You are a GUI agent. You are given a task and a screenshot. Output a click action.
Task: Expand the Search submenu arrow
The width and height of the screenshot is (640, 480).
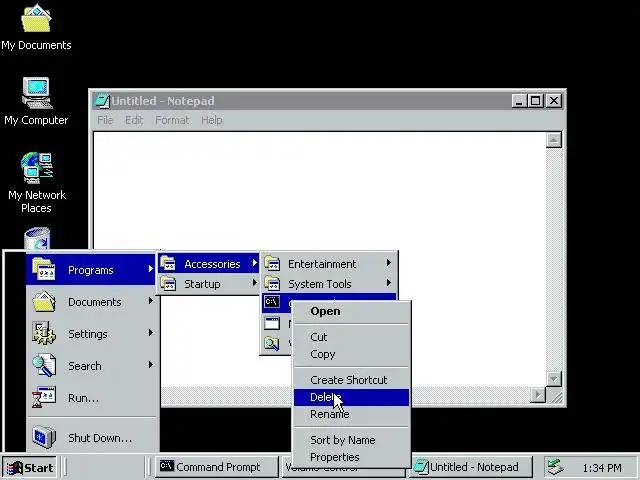[151, 365]
